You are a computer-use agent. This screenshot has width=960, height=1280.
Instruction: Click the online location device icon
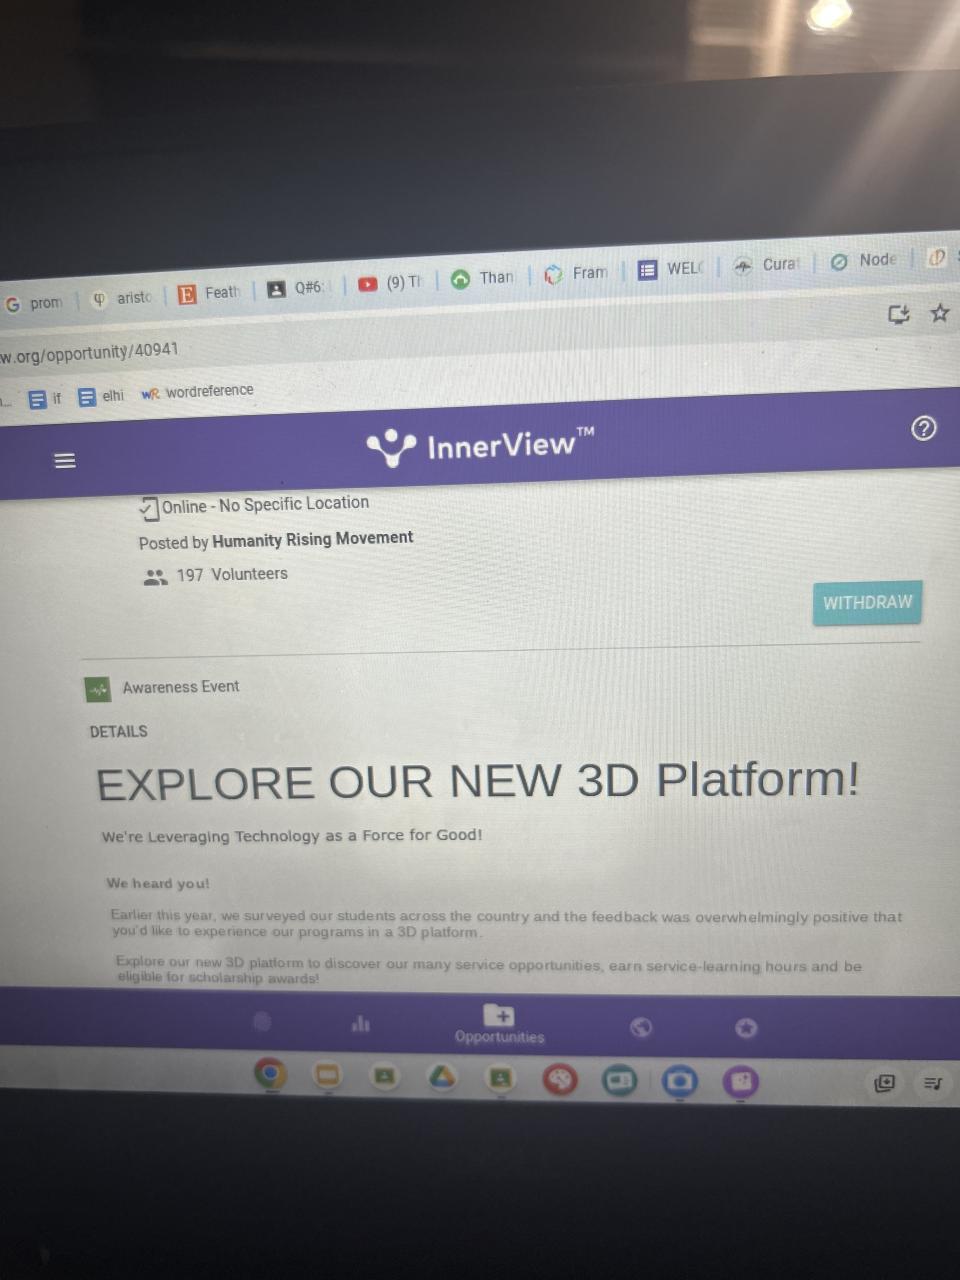pyautogui.click(x=148, y=509)
